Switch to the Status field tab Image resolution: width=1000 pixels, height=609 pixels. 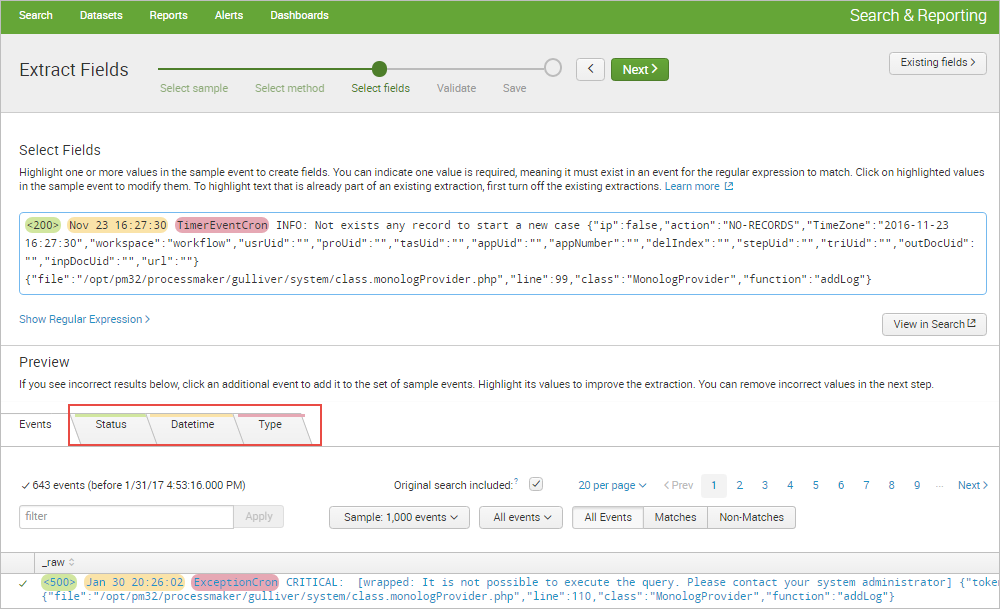(111, 425)
